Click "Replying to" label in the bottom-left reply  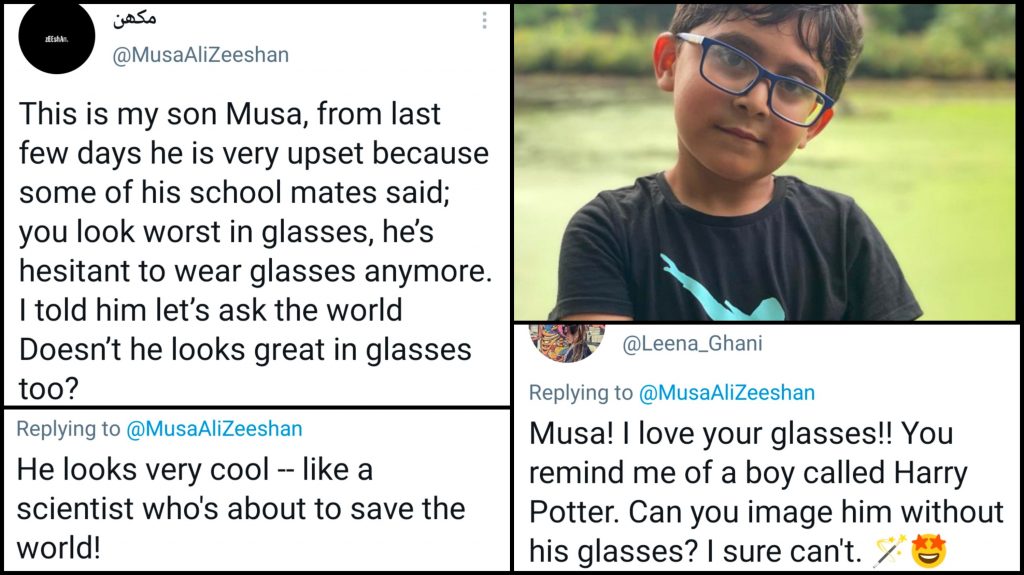click(x=67, y=429)
